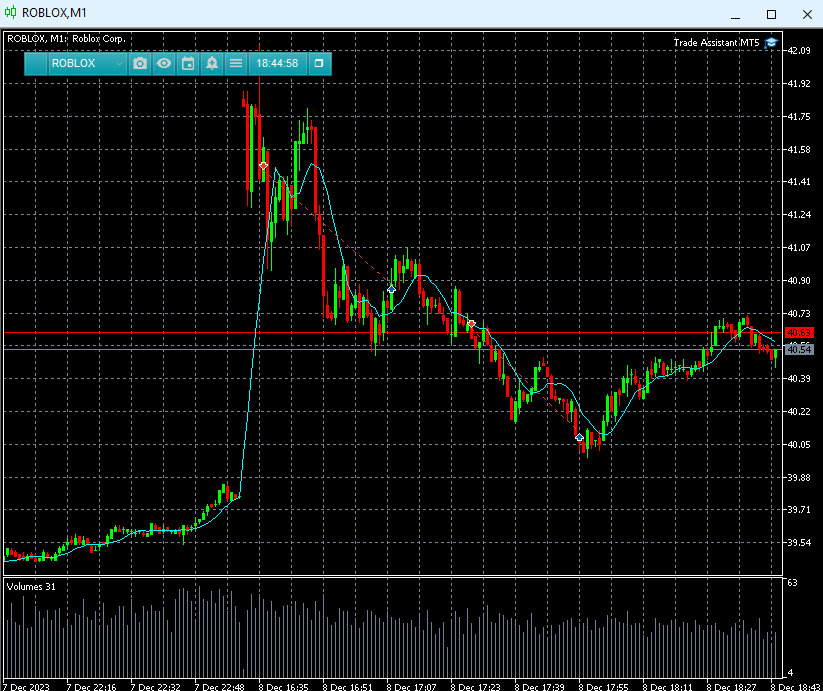This screenshot has height=691, width=823.
Task: Expand the panel using the square icon
Action: tap(319, 63)
